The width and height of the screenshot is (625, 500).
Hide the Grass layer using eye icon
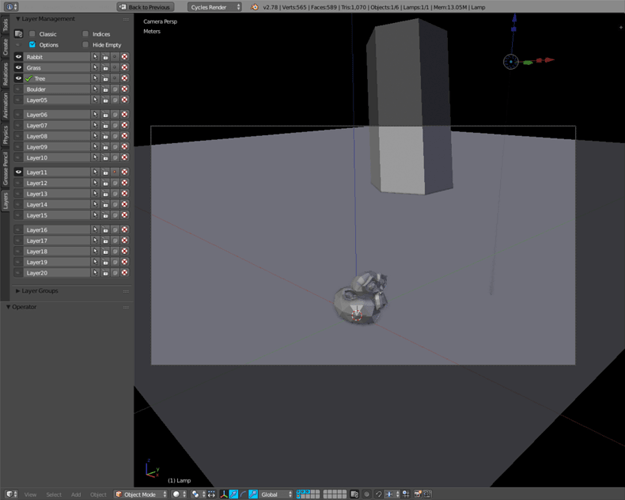click(19, 68)
